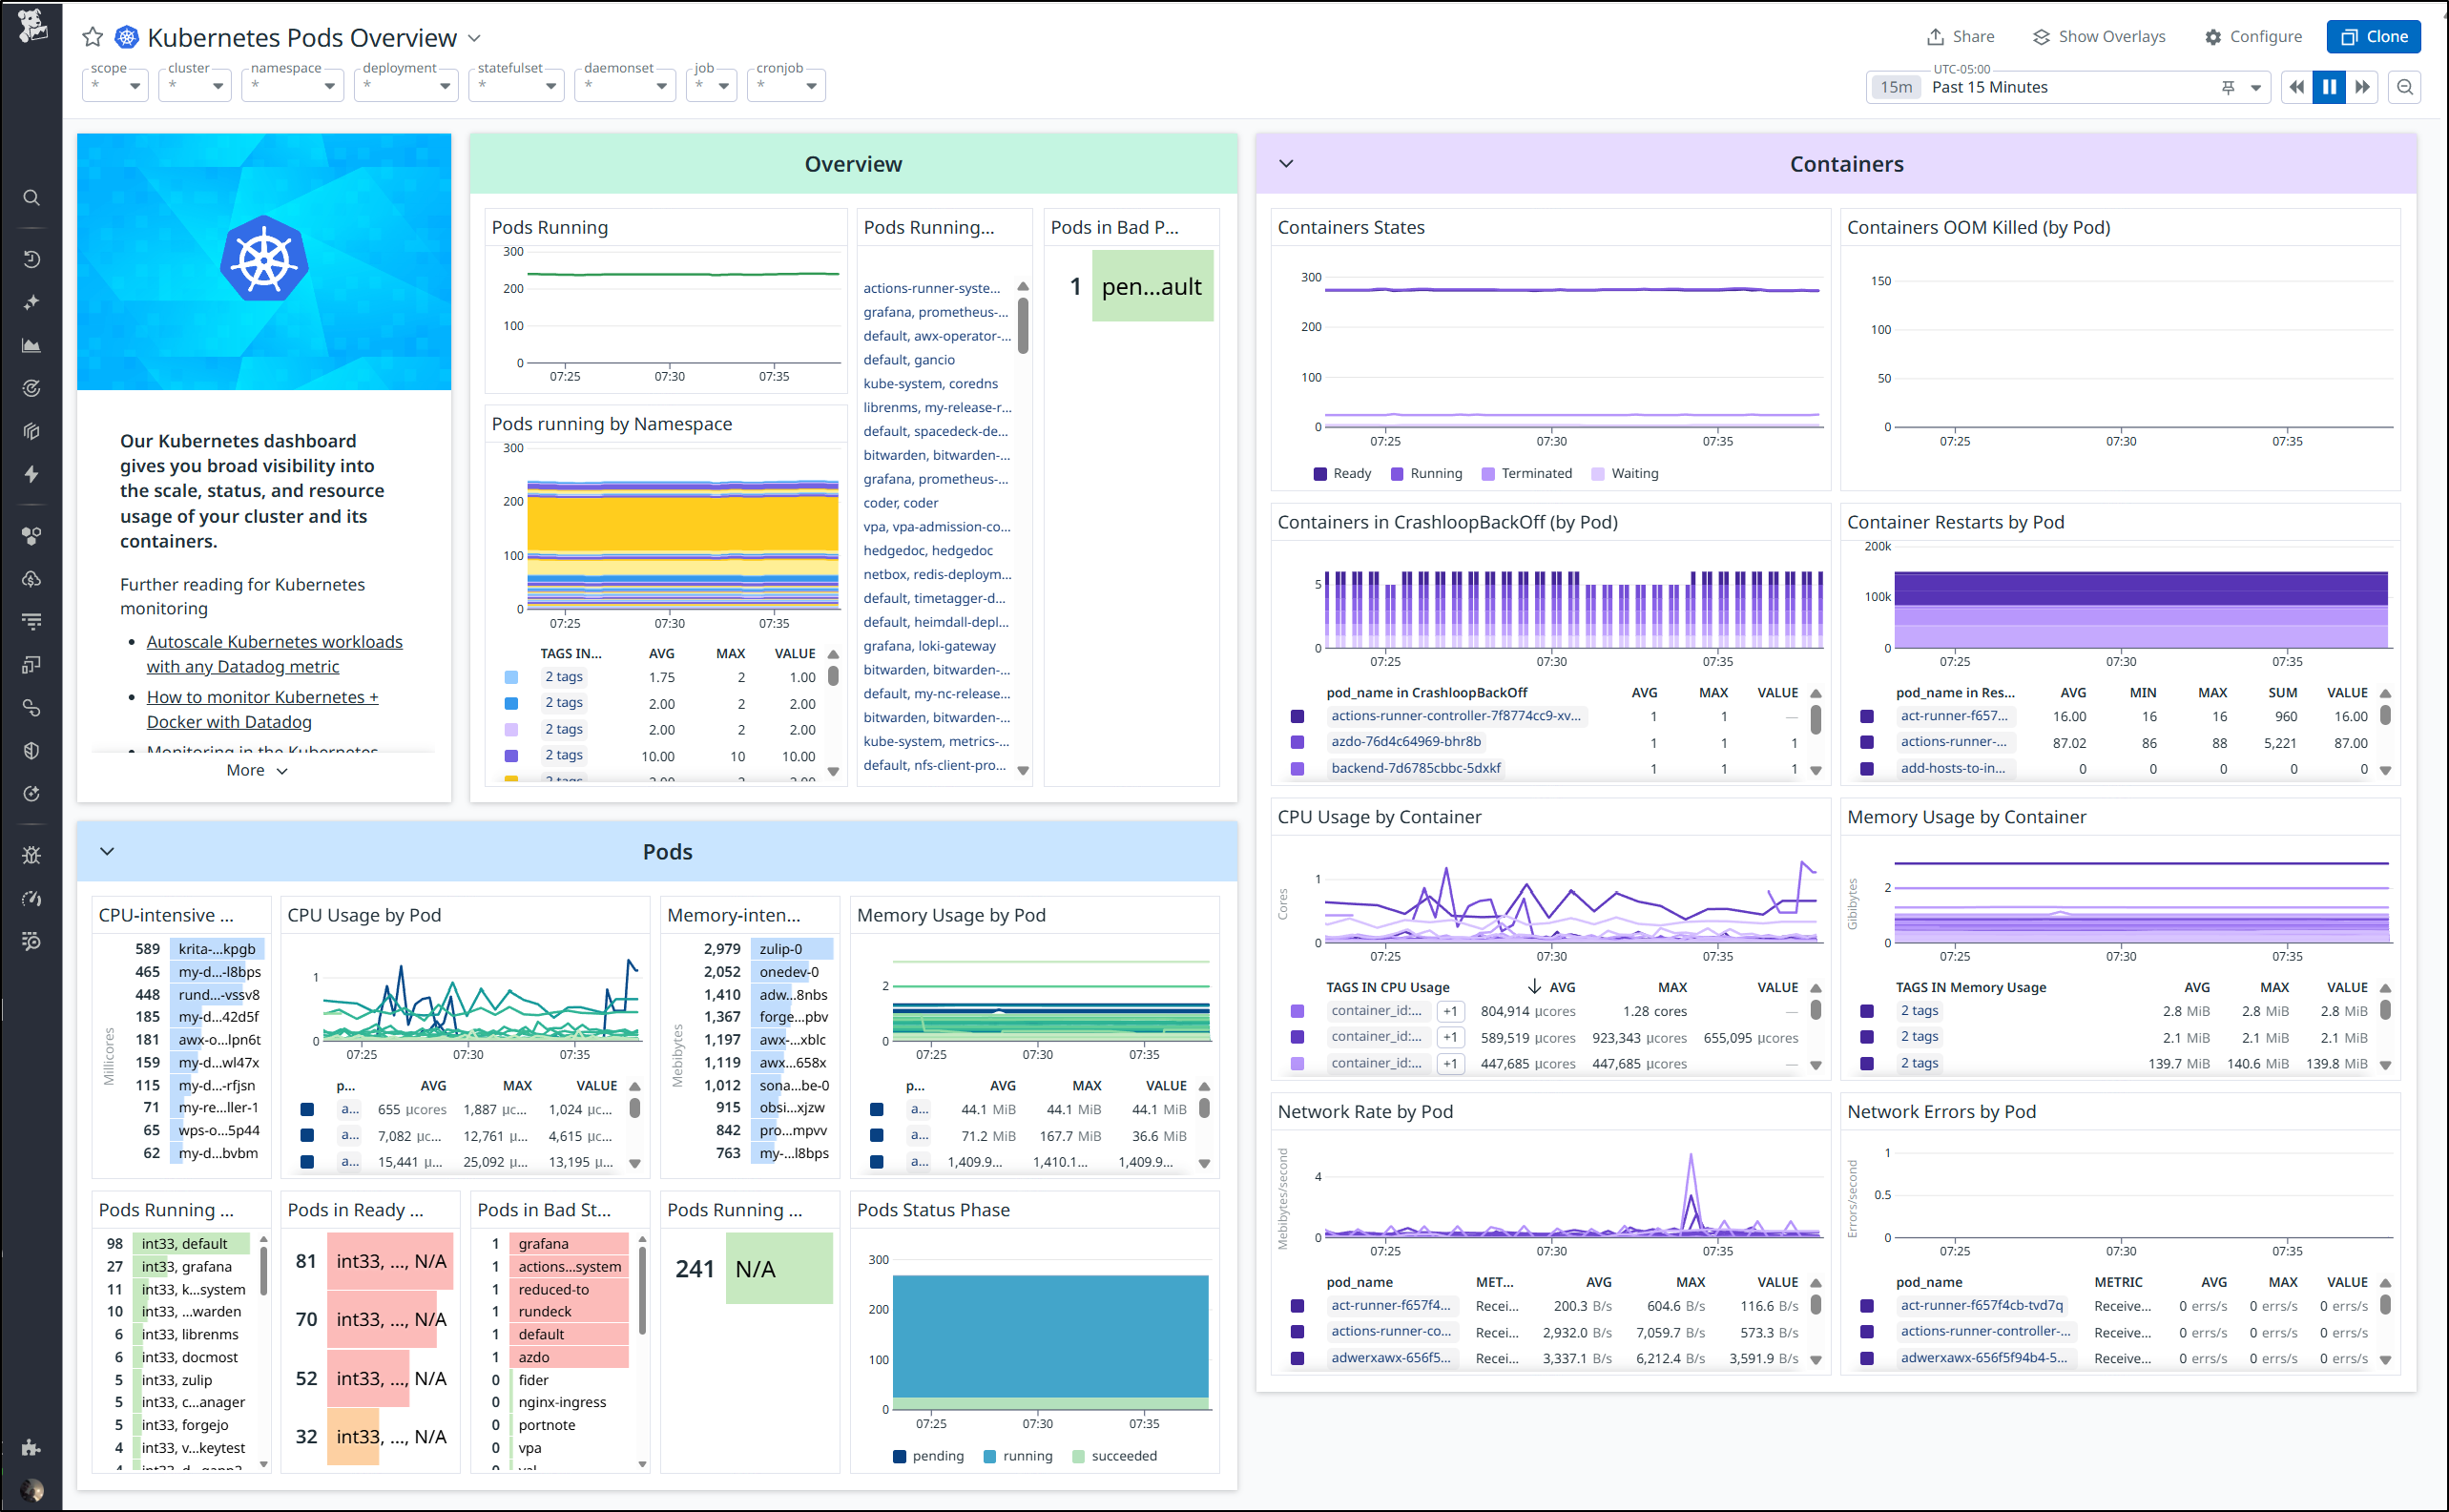Open the Bits AI sparkle icon
This screenshot has width=2449, height=1512.
click(x=32, y=302)
